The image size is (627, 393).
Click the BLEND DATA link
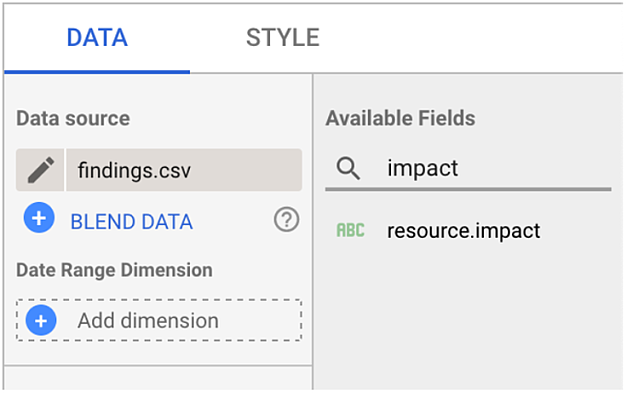pos(132,222)
